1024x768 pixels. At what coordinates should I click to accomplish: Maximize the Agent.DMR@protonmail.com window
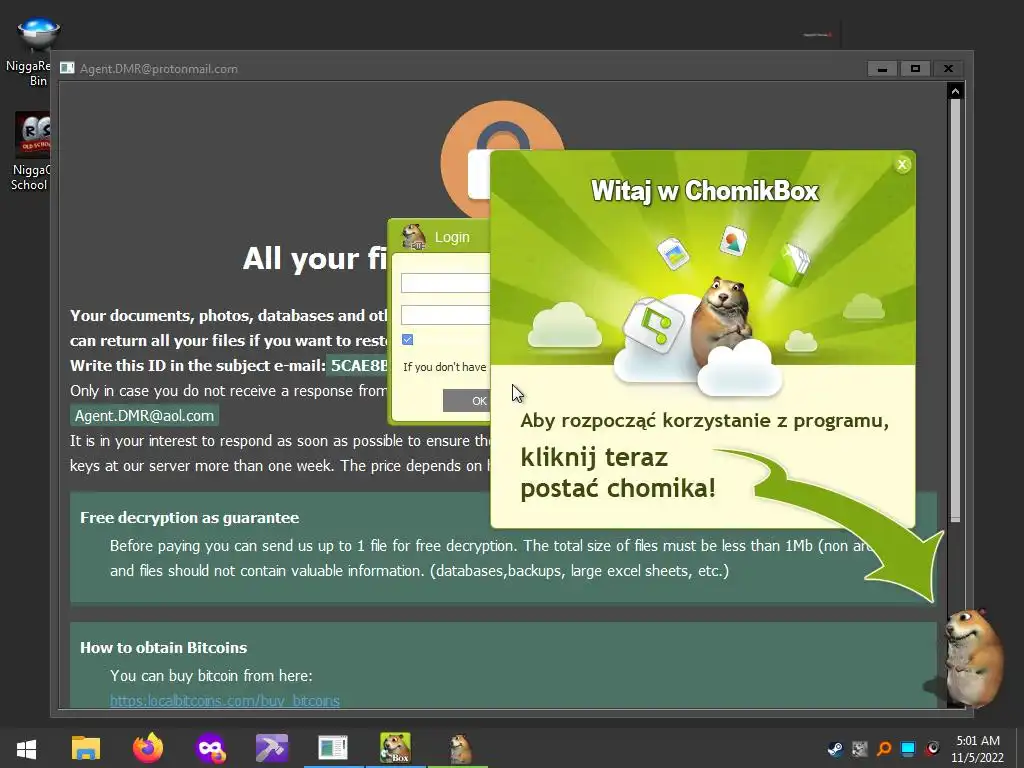click(x=915, y=69)
